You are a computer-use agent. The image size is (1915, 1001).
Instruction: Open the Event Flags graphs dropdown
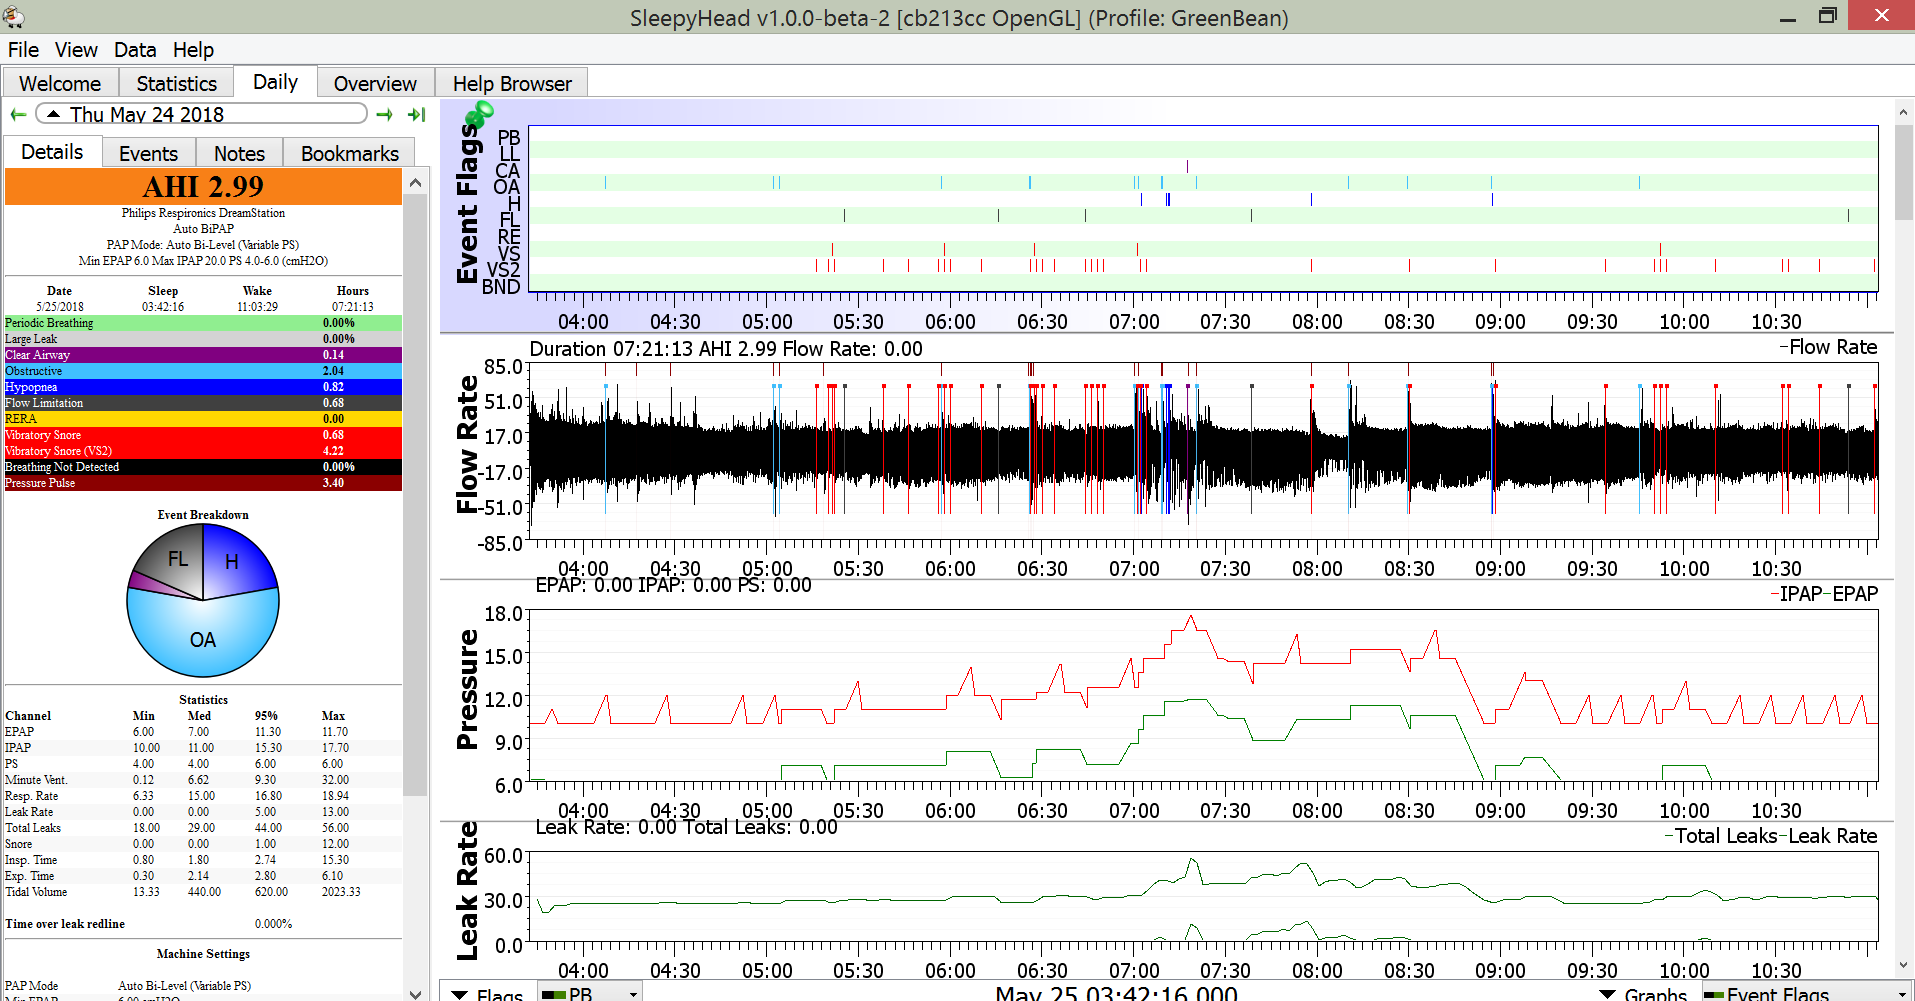click(x=1808, y=993)
